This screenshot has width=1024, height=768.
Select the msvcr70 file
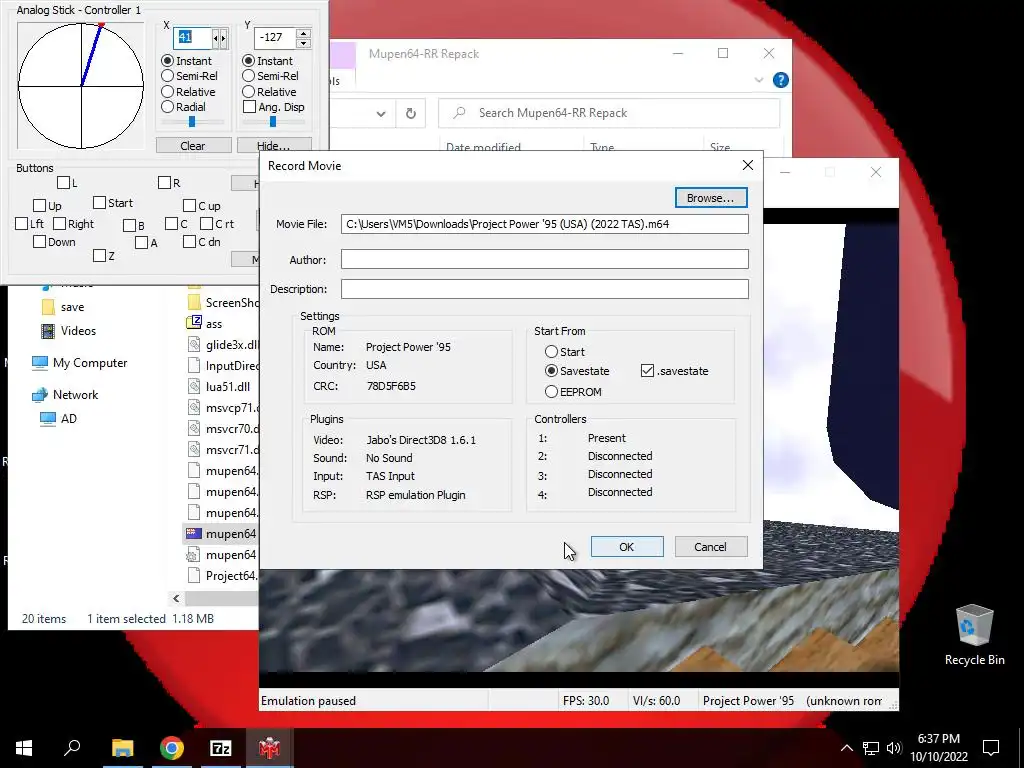point(232,428)
